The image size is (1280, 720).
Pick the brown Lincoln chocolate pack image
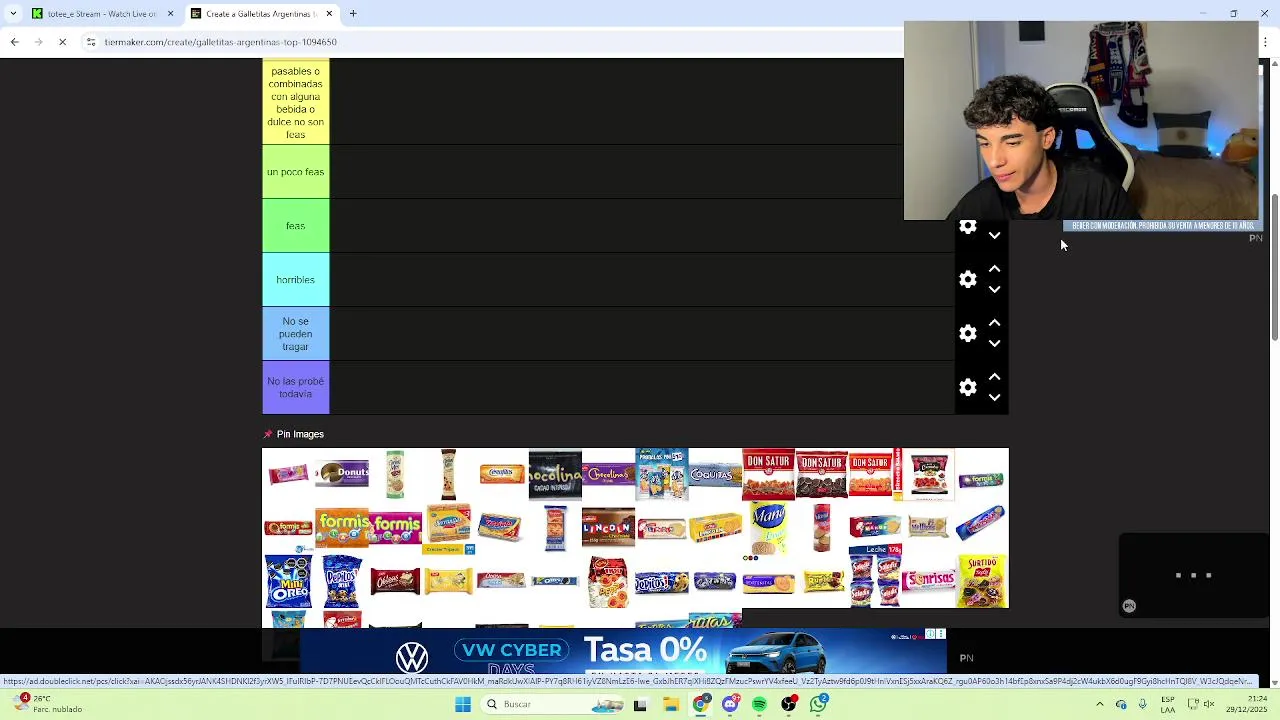click(608, 527)
